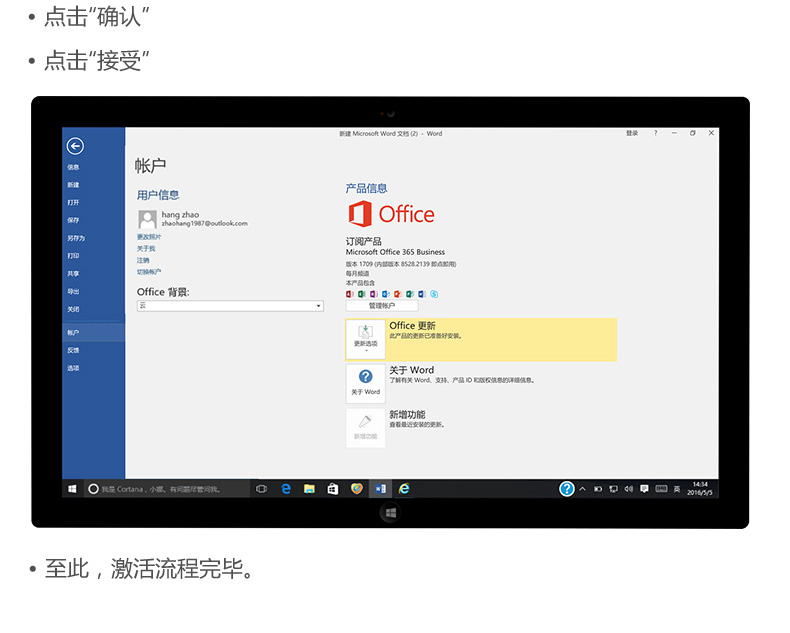Launch Edge from the taskbar

click(286, 489)
